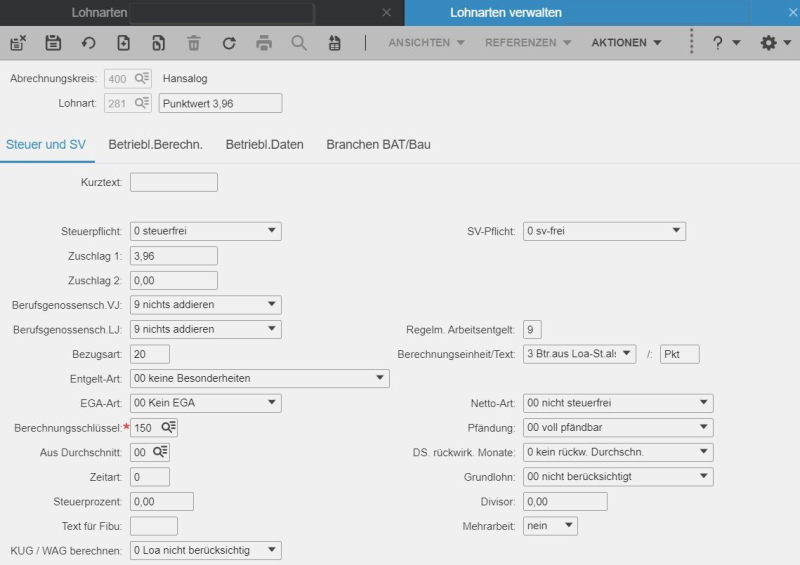
Task: Open the AKTIONEN menu
Action: 626,43
